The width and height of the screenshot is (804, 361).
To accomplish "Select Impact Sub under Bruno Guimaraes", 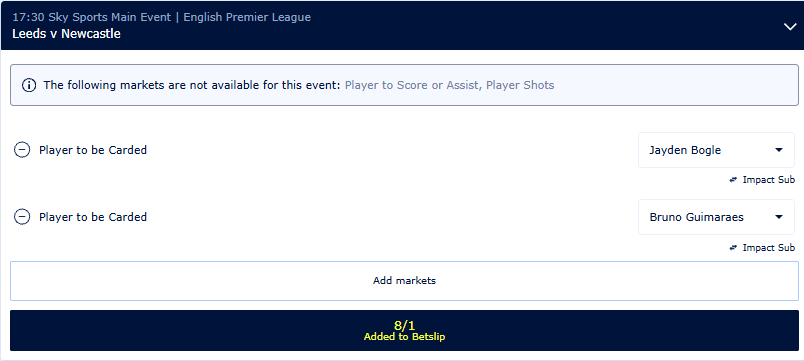I will coord(769,248).
